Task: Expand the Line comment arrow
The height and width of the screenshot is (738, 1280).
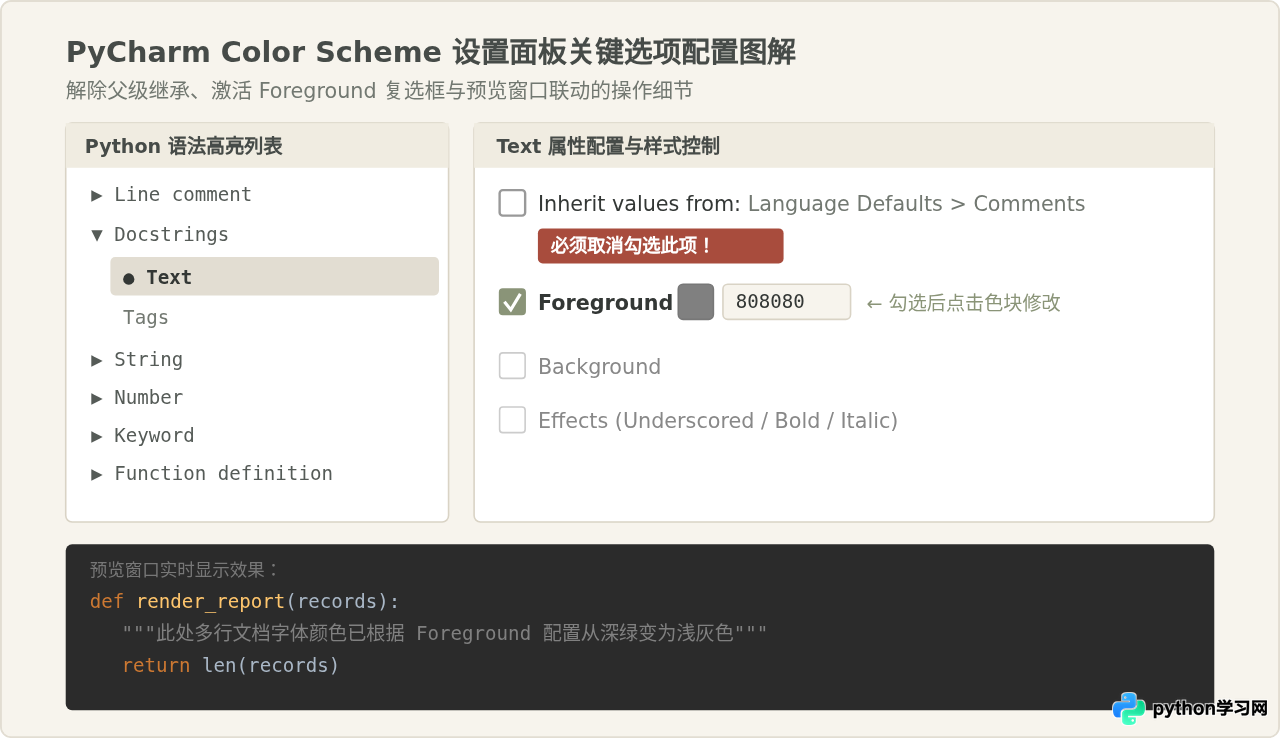Action: (x=97, y=195)
